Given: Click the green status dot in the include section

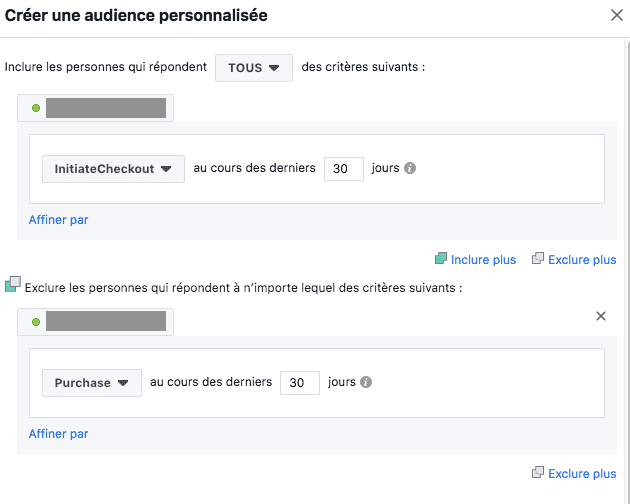Looking at the screenshot, I should pos(36,108).
